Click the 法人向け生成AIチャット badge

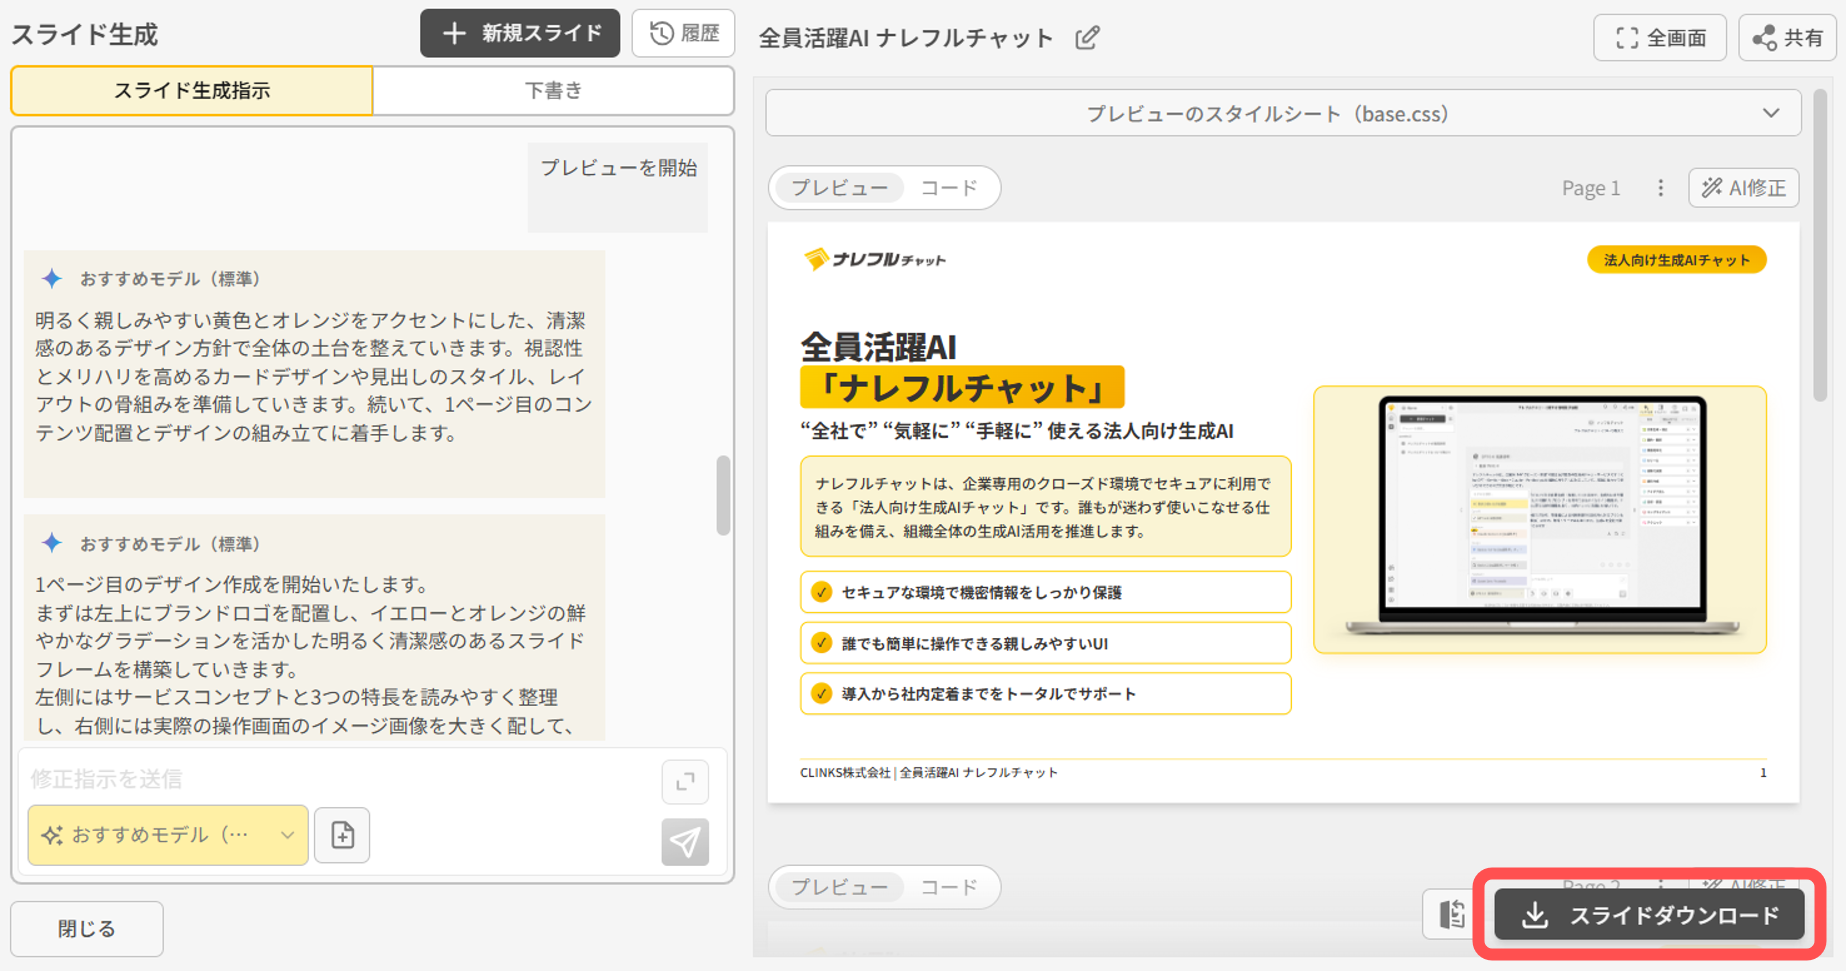click(x=1677, y=260)
